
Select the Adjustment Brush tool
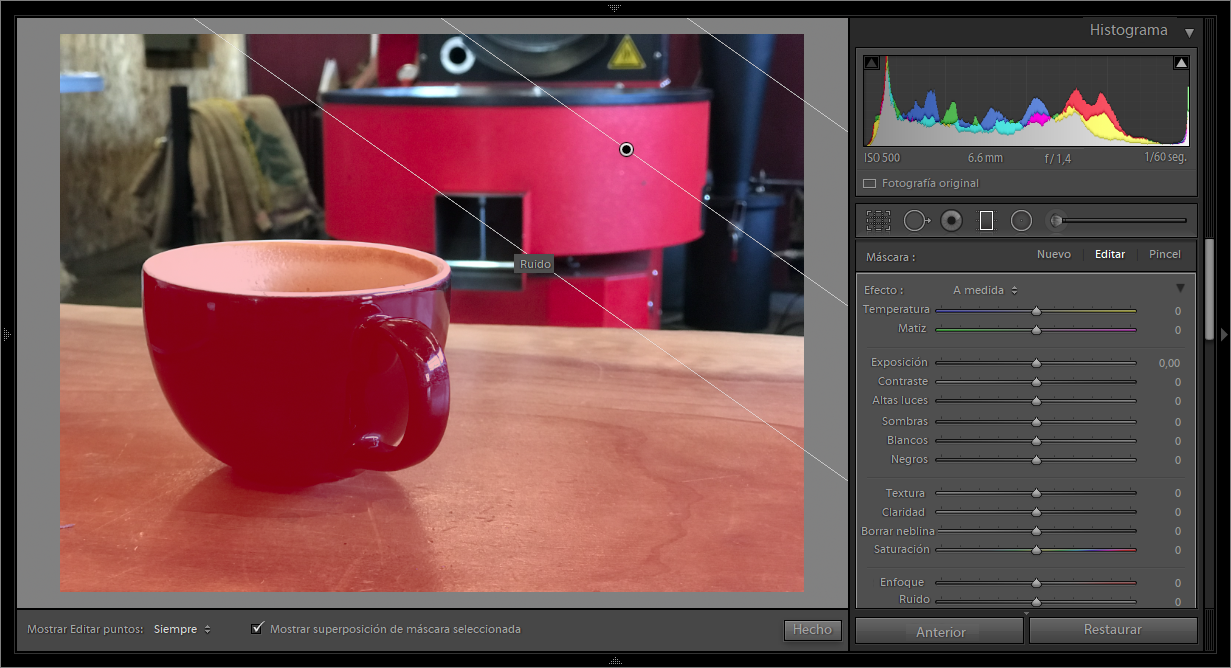tap(1056, 220)
